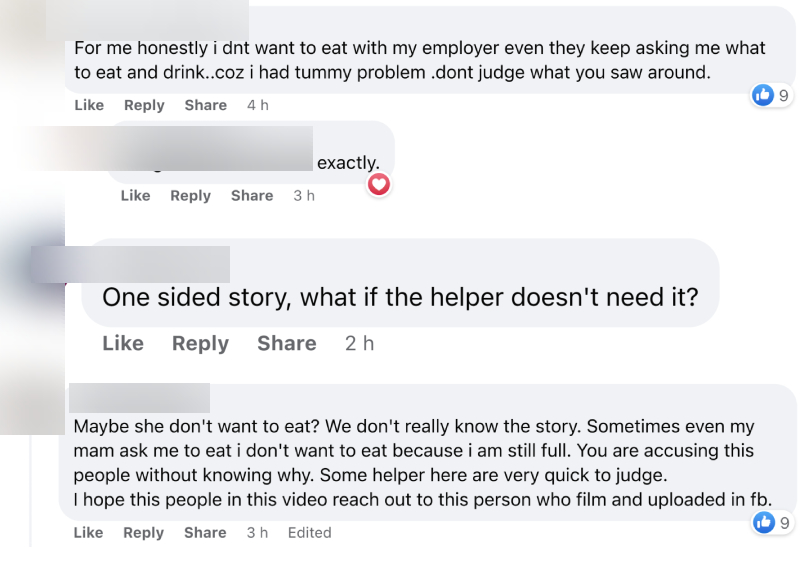800x567 pixels.
Task: Open blurred author name of 'One sided story' comment
Action: coord(130,264)
